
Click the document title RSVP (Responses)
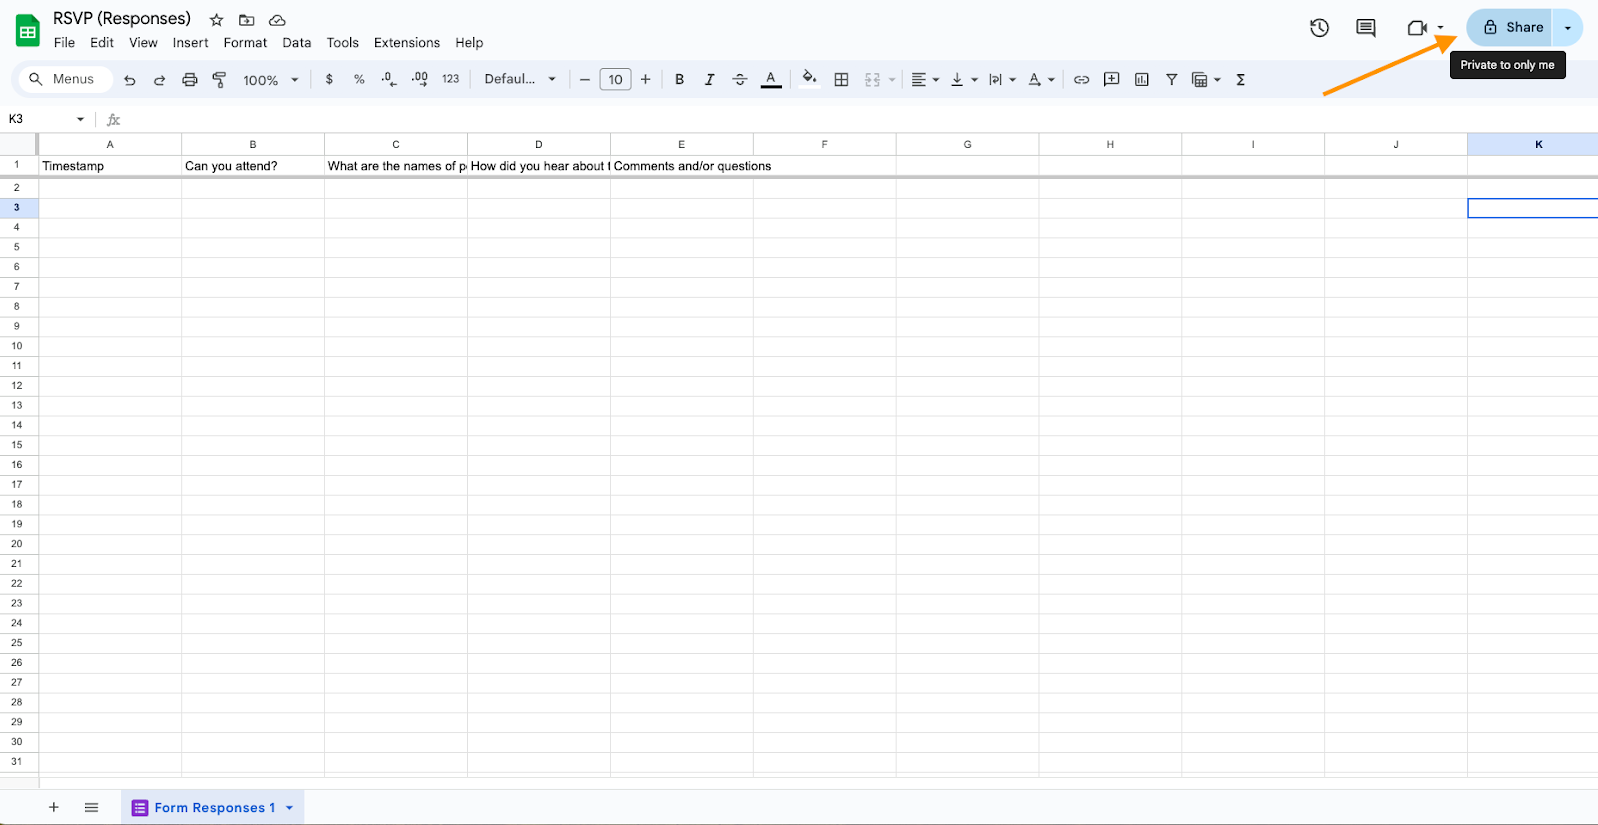coord(122,19)
